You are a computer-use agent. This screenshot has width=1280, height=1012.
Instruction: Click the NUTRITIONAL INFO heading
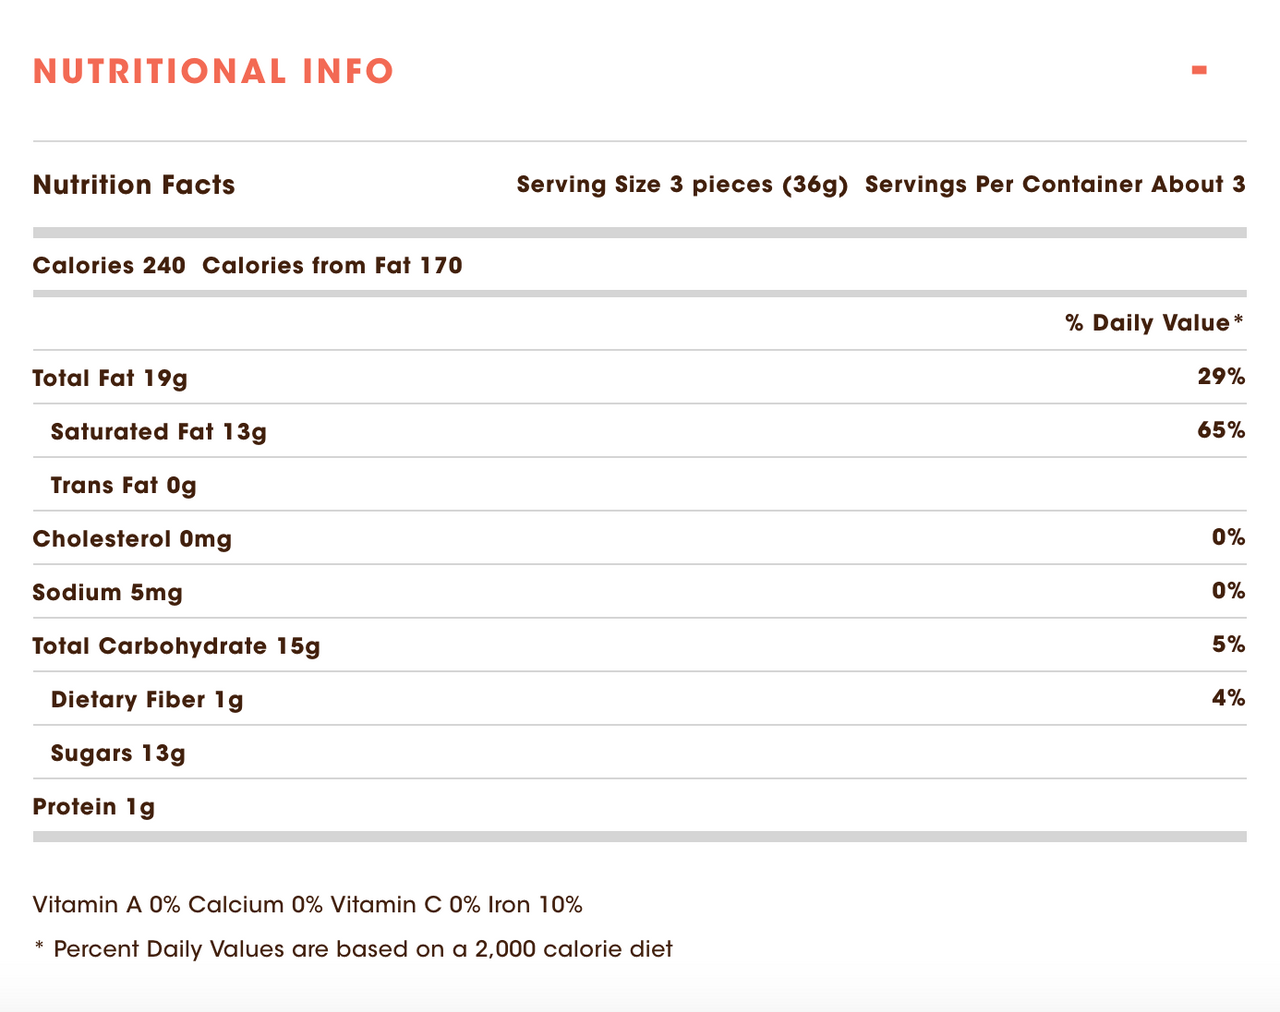pyautogui.click(x=213, y=71)
